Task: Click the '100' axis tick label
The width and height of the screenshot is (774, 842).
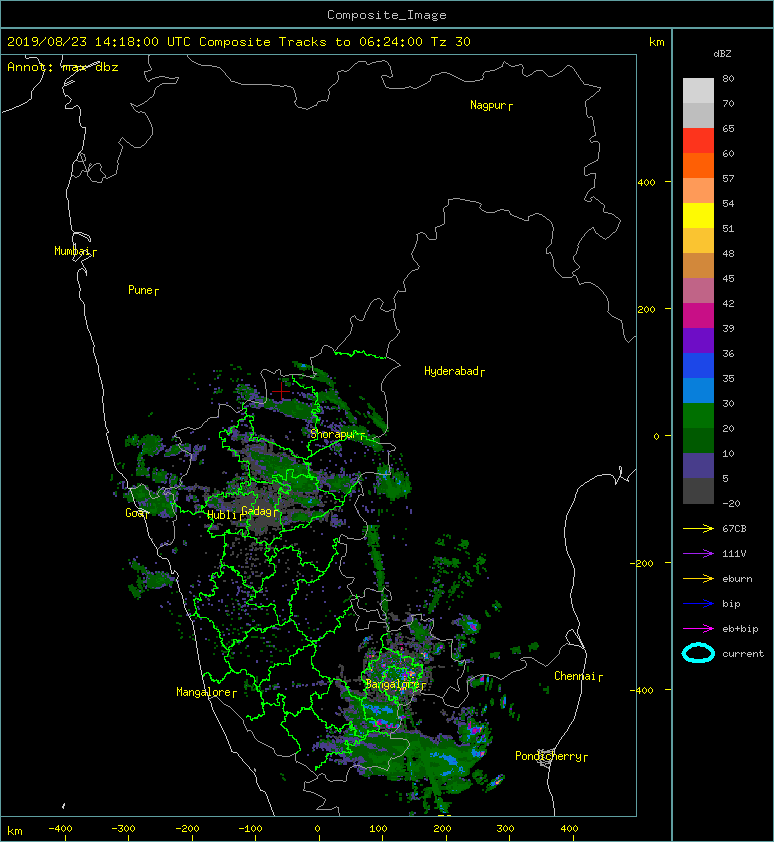Action: point(378,829)
